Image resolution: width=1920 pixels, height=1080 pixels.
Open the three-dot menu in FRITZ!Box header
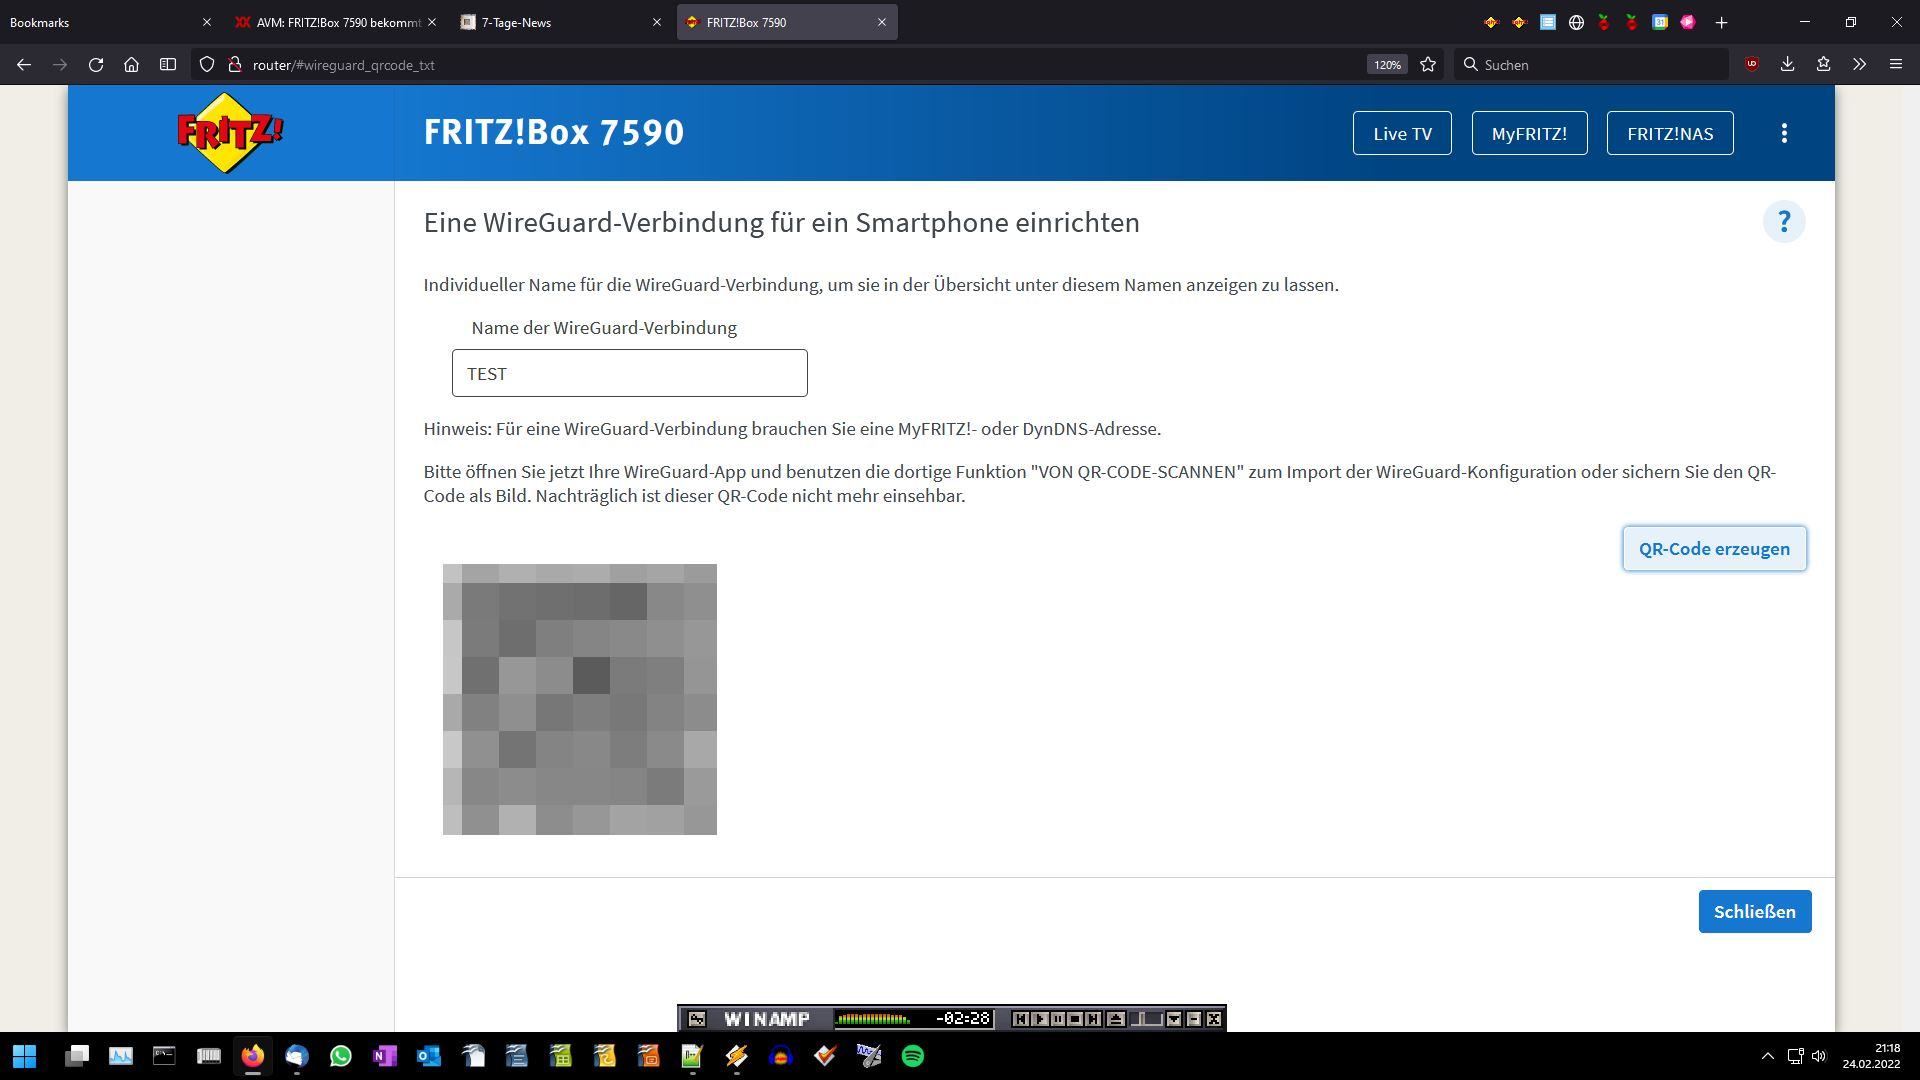coord(1784,133)
